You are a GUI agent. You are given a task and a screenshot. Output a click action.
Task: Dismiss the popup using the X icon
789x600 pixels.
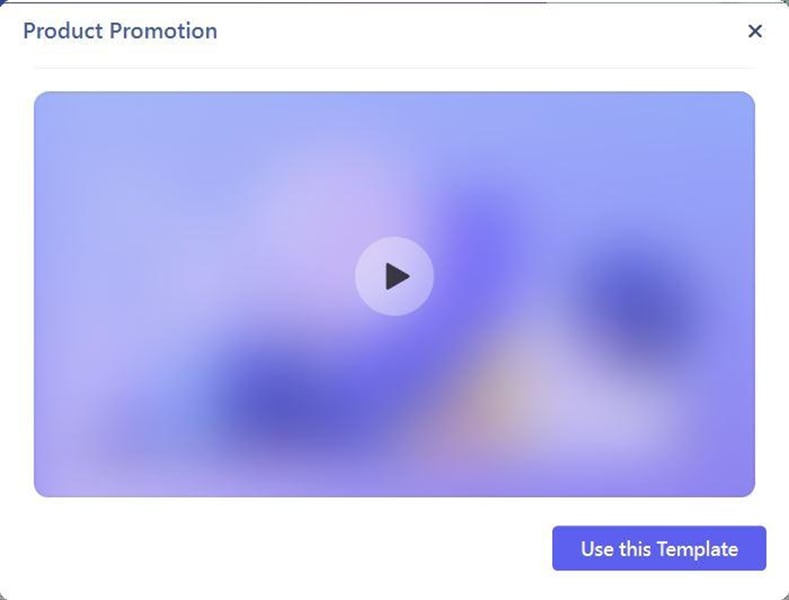[754, 31]
